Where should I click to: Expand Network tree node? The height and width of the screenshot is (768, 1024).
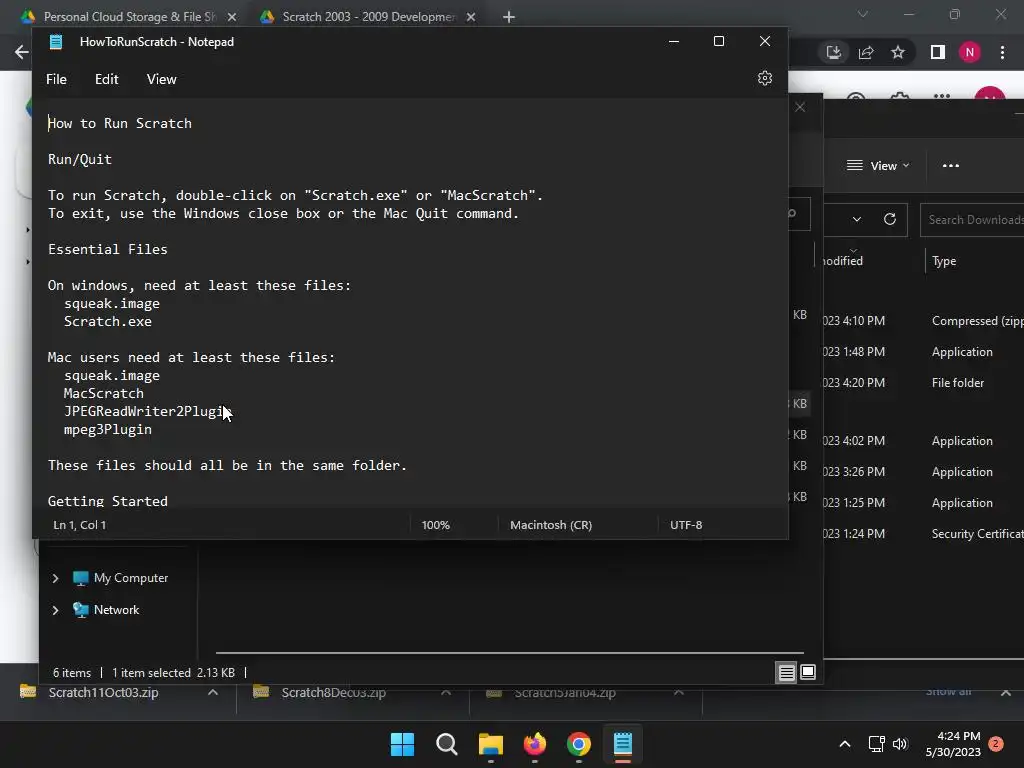point(56,610)
